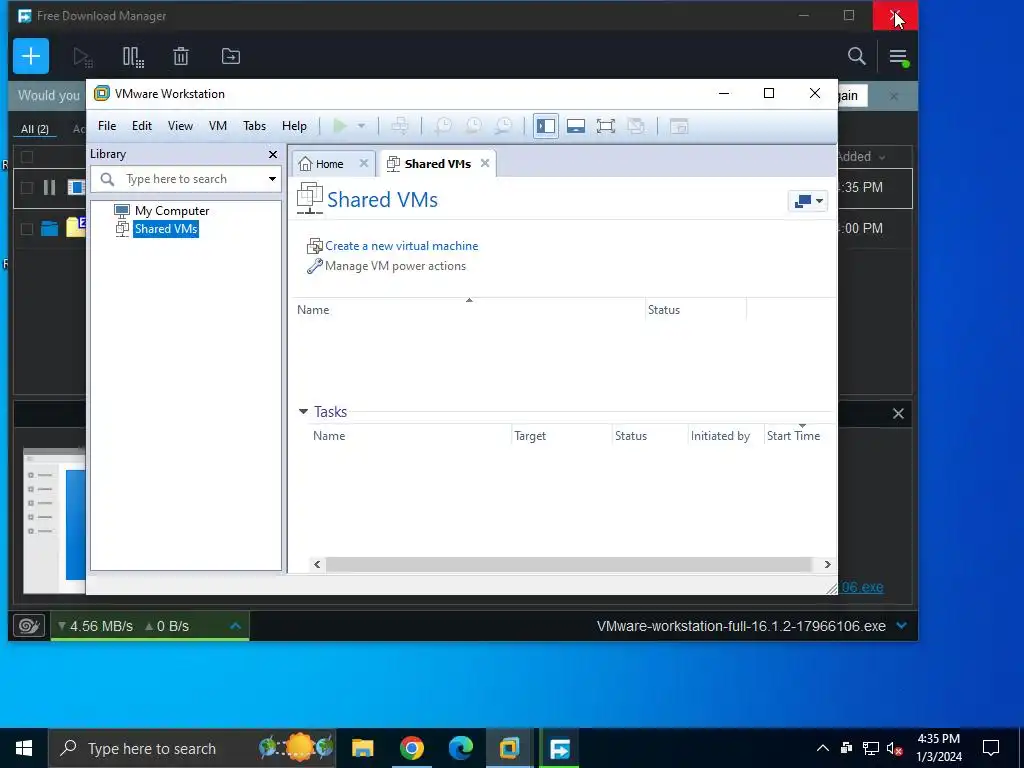
Task: Sort tasks by Initiated by column
Action: [720, 436]
